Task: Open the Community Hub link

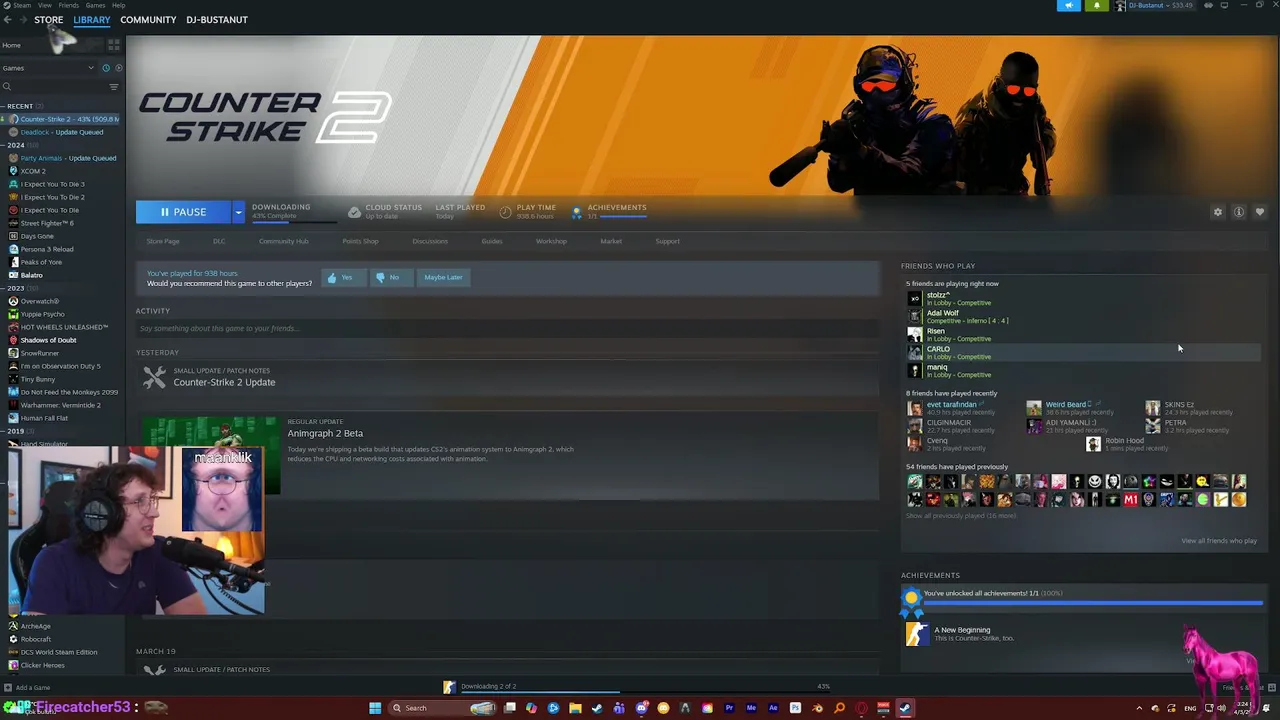Action: tap(283, 241)
